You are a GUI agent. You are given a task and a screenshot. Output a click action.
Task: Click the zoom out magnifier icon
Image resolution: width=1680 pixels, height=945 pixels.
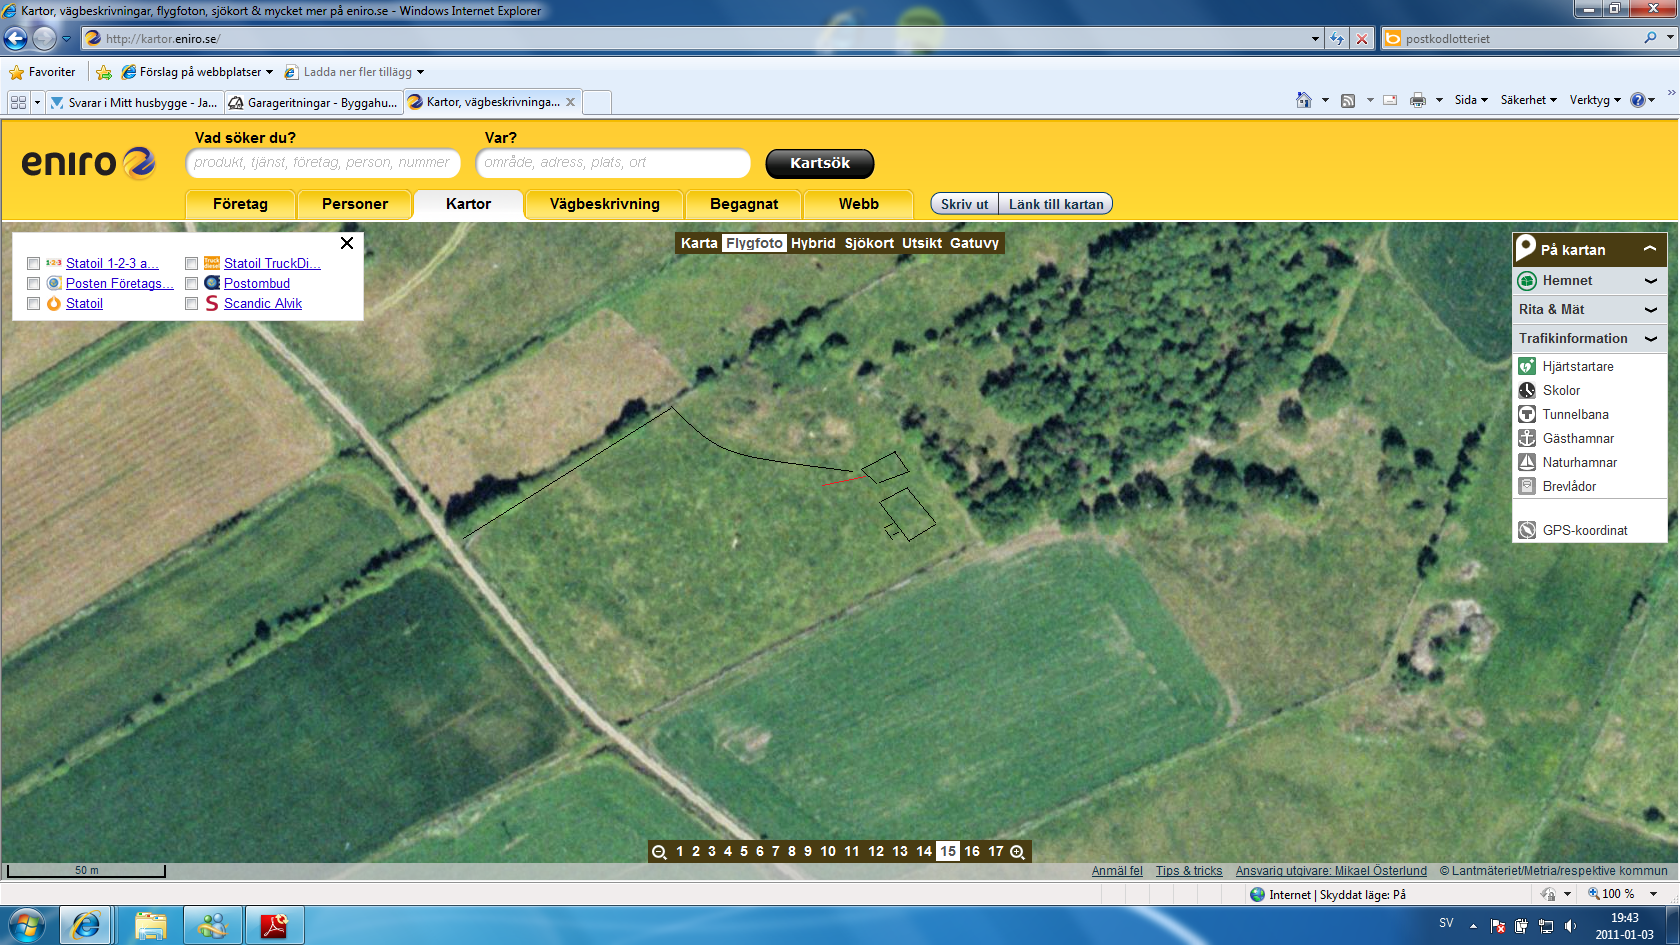(x=659, y=852)
